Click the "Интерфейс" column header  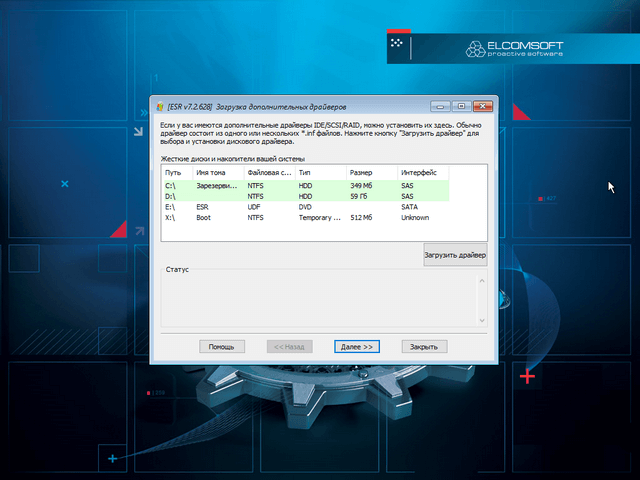click(x=420, y=173)
